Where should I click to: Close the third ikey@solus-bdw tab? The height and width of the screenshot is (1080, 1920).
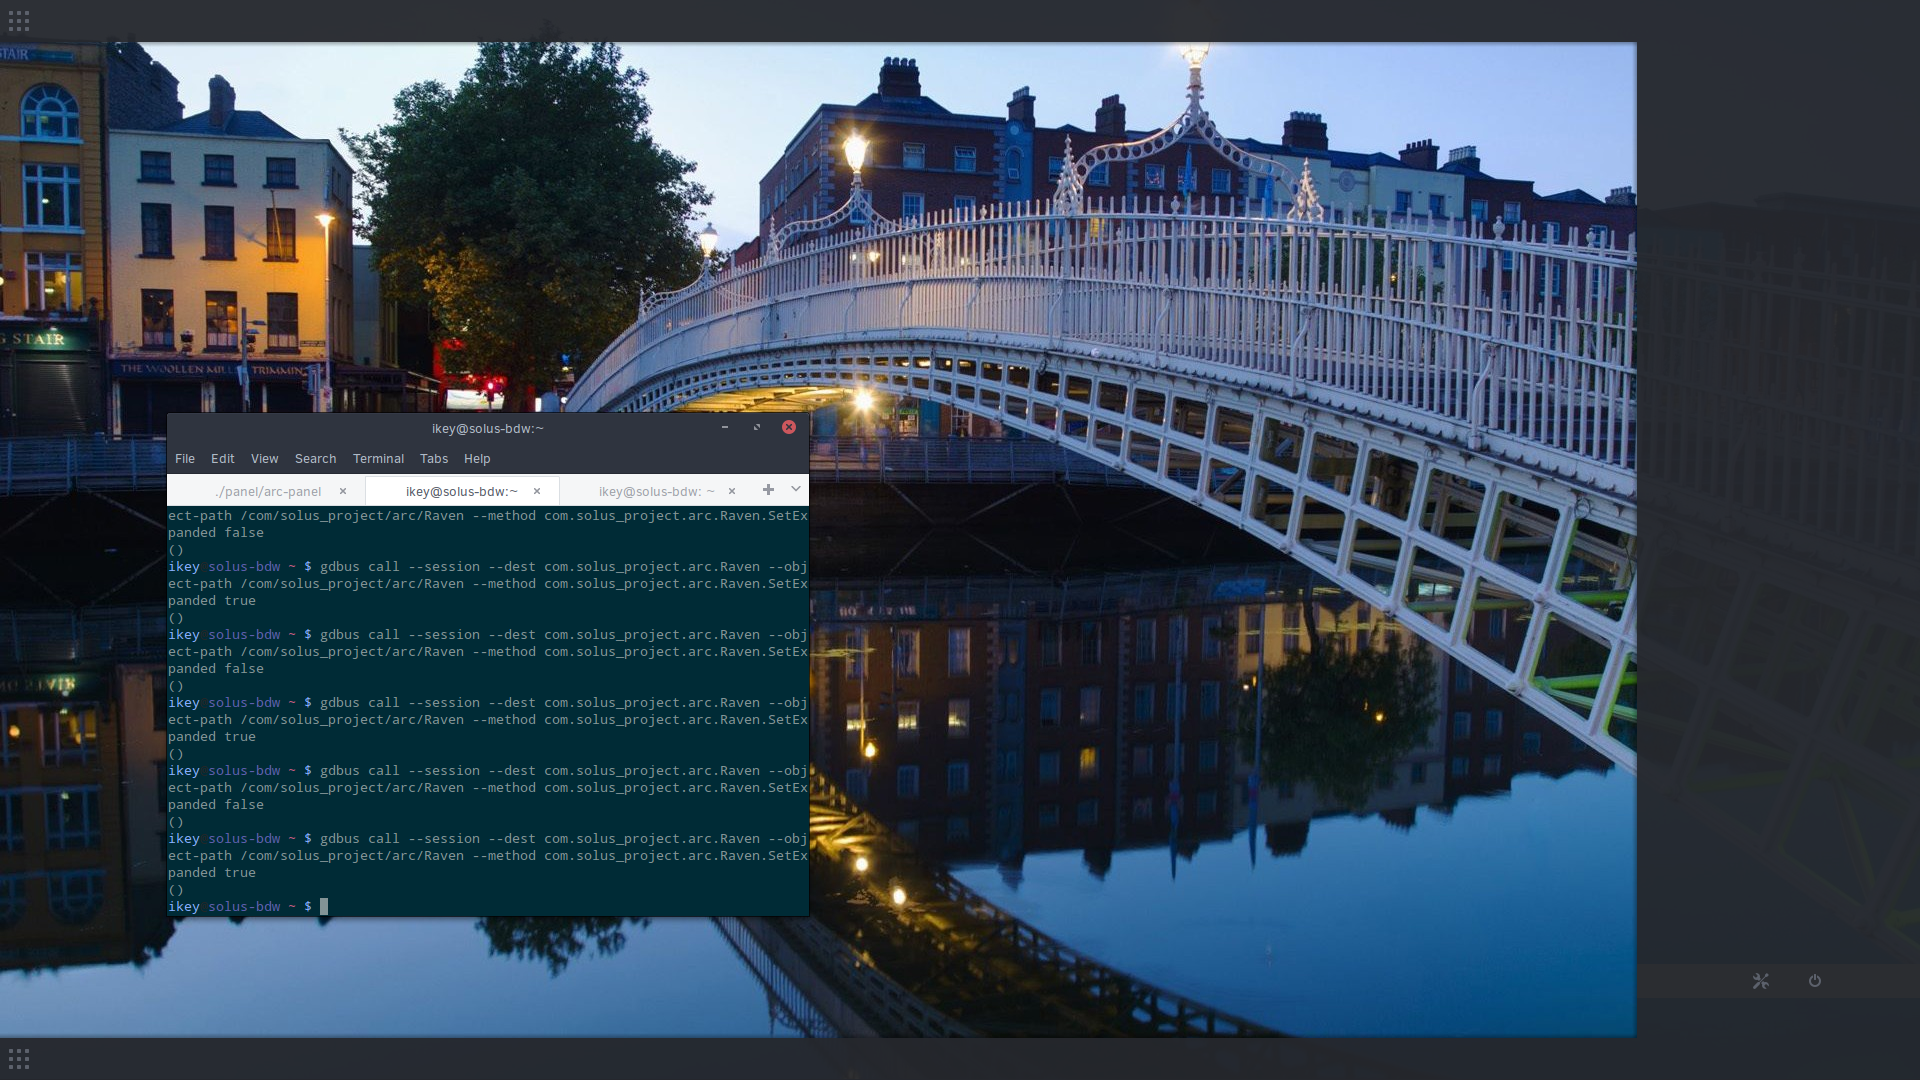click(x=732, y=491)
